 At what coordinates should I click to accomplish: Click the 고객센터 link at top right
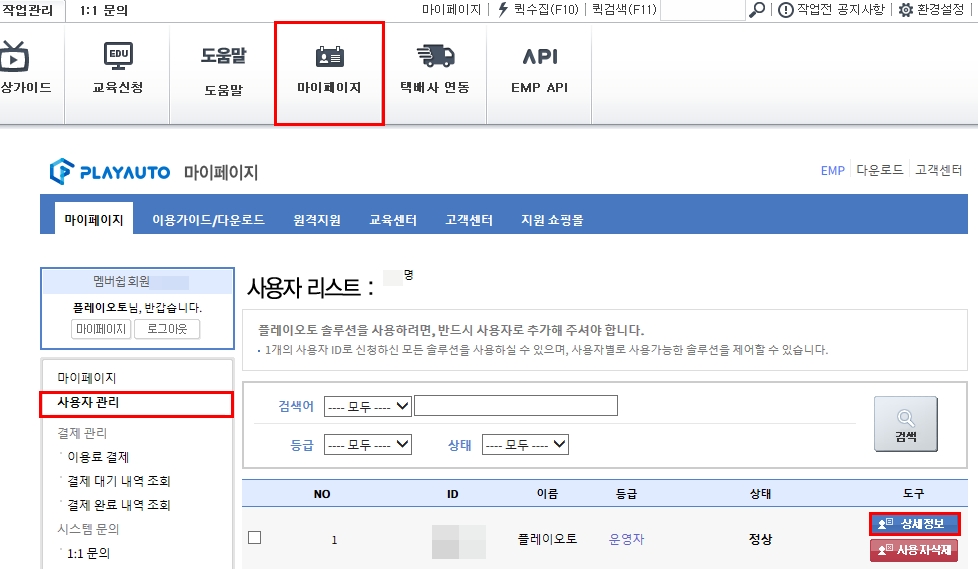(939, 170)
